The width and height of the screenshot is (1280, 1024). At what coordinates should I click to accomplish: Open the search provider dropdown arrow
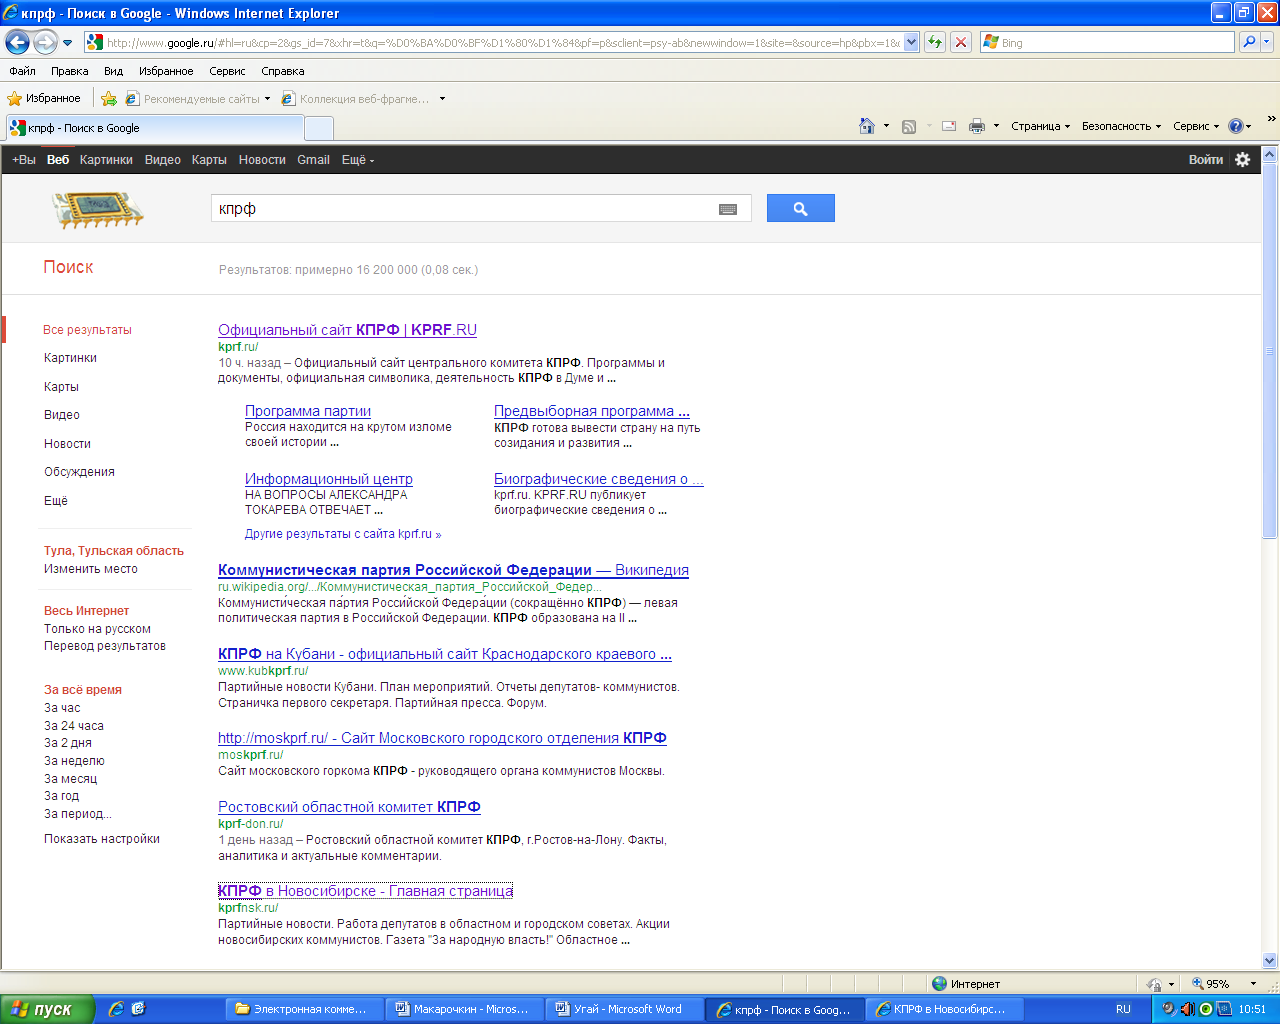pos(1267,42)
